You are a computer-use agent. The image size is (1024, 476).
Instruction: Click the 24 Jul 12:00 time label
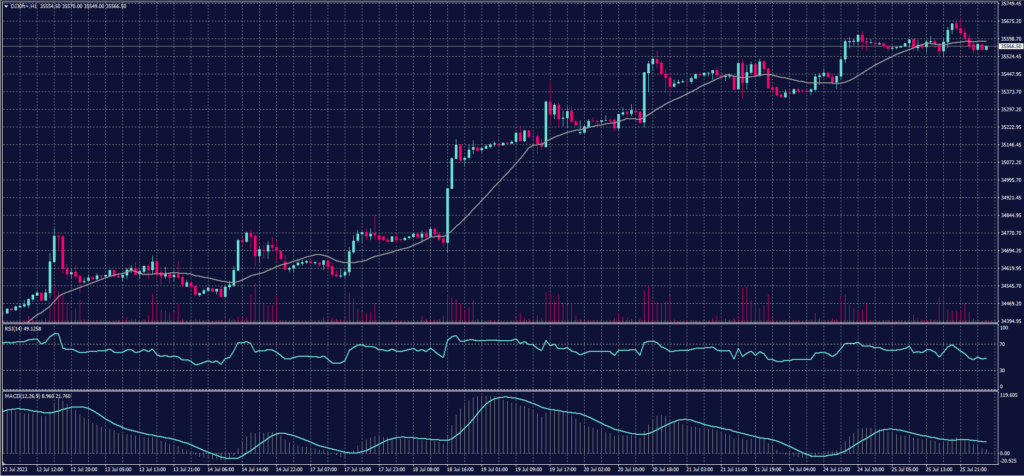pyautogui.click(x=837, y=468)
